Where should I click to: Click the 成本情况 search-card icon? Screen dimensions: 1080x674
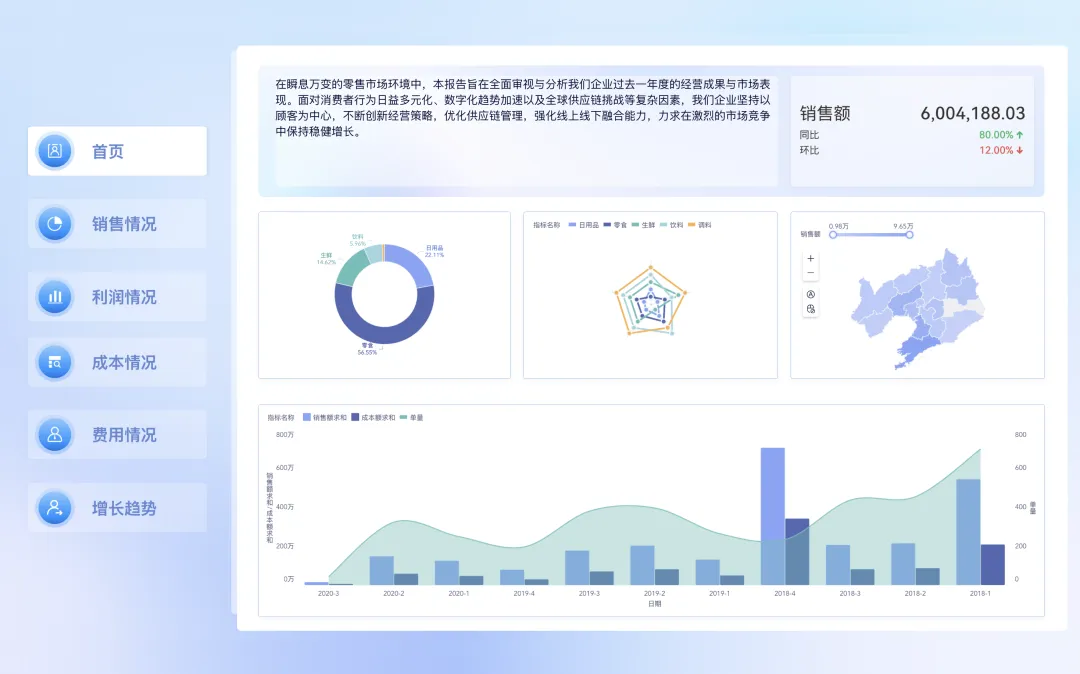click(x=54, y=362)
